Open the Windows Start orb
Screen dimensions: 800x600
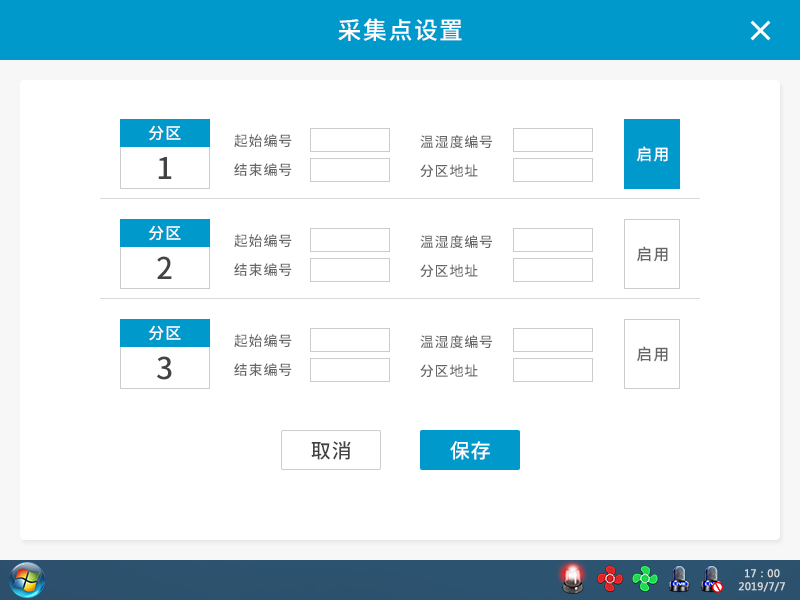click(x=27, y=580)
